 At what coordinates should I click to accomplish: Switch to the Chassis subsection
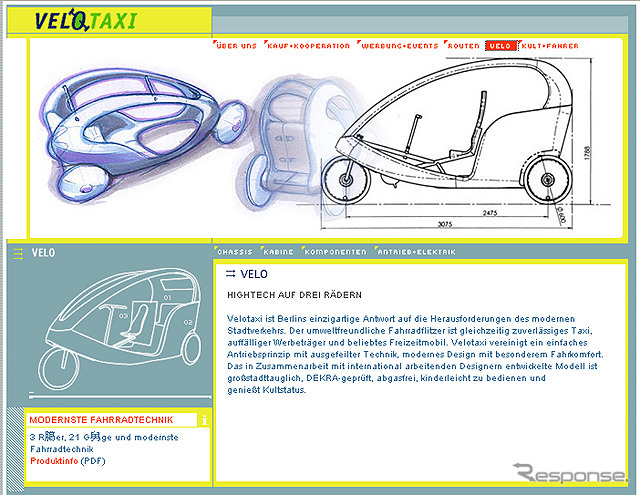pyautogui.click(x=233, y=252)
